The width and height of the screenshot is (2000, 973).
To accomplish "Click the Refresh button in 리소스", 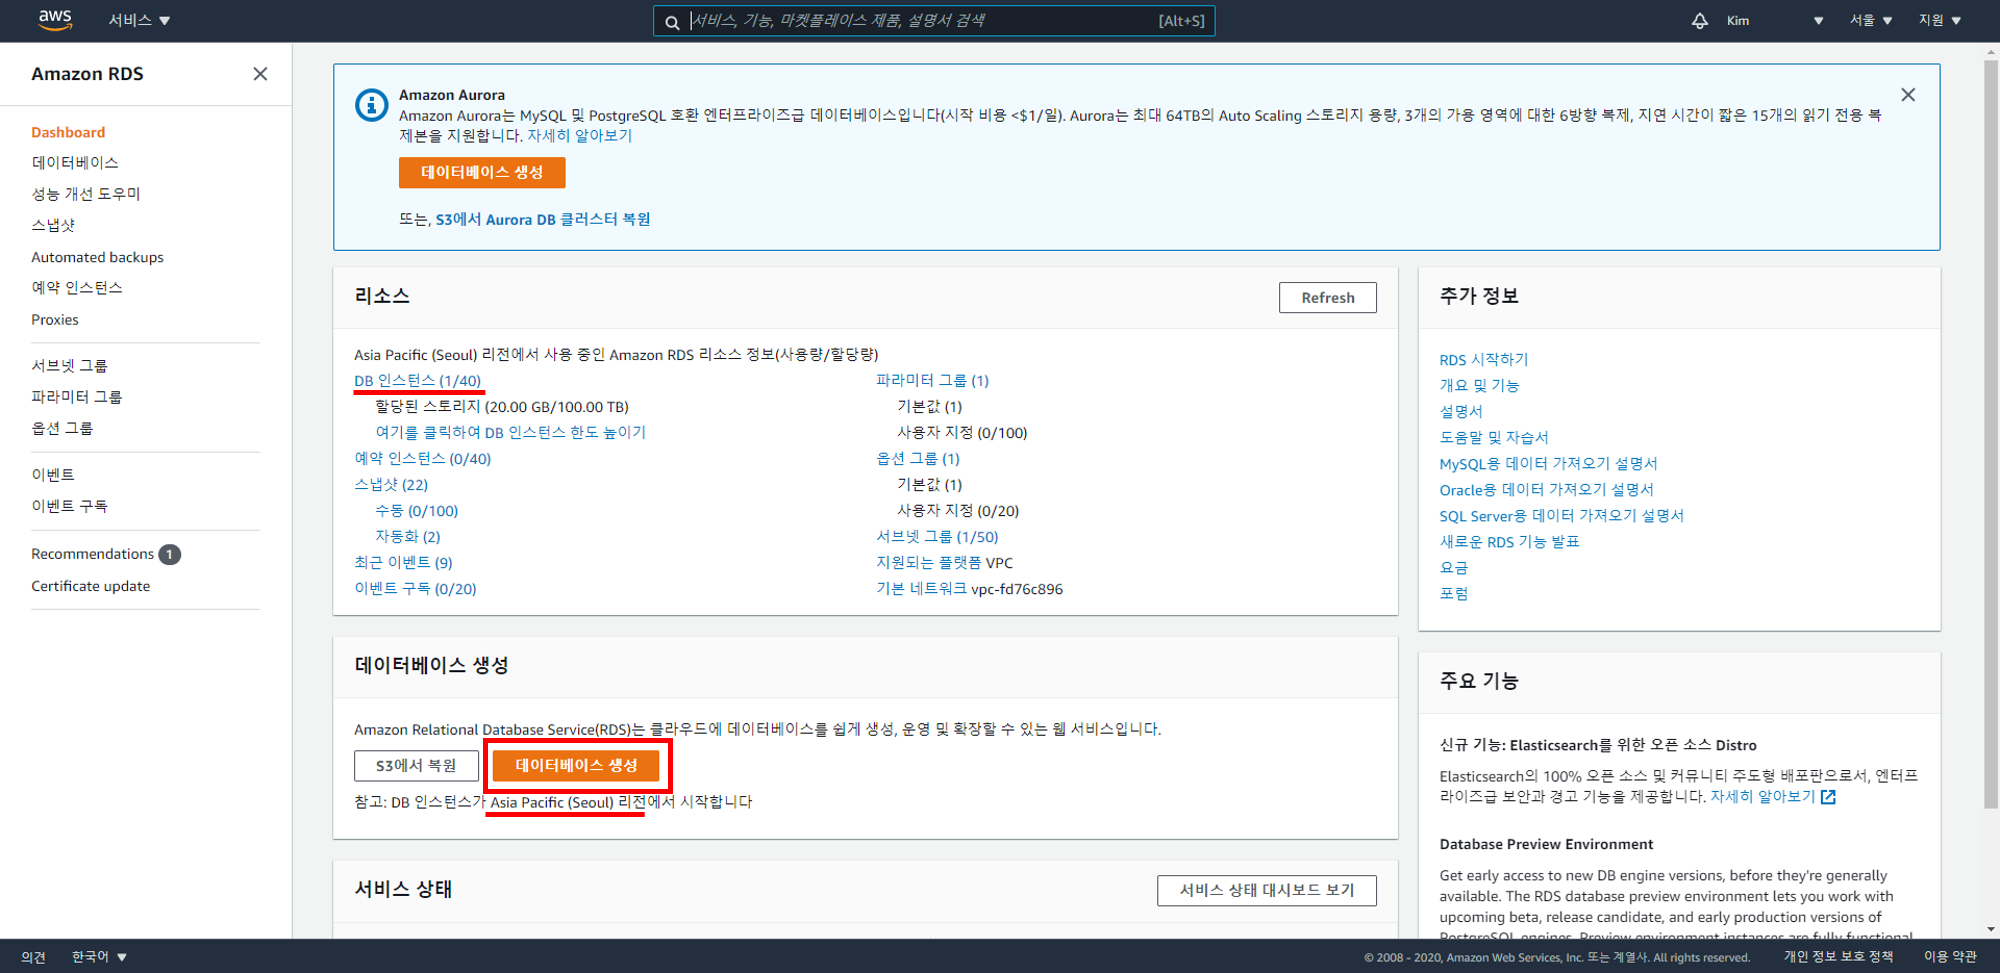I will click(1327, 297).
